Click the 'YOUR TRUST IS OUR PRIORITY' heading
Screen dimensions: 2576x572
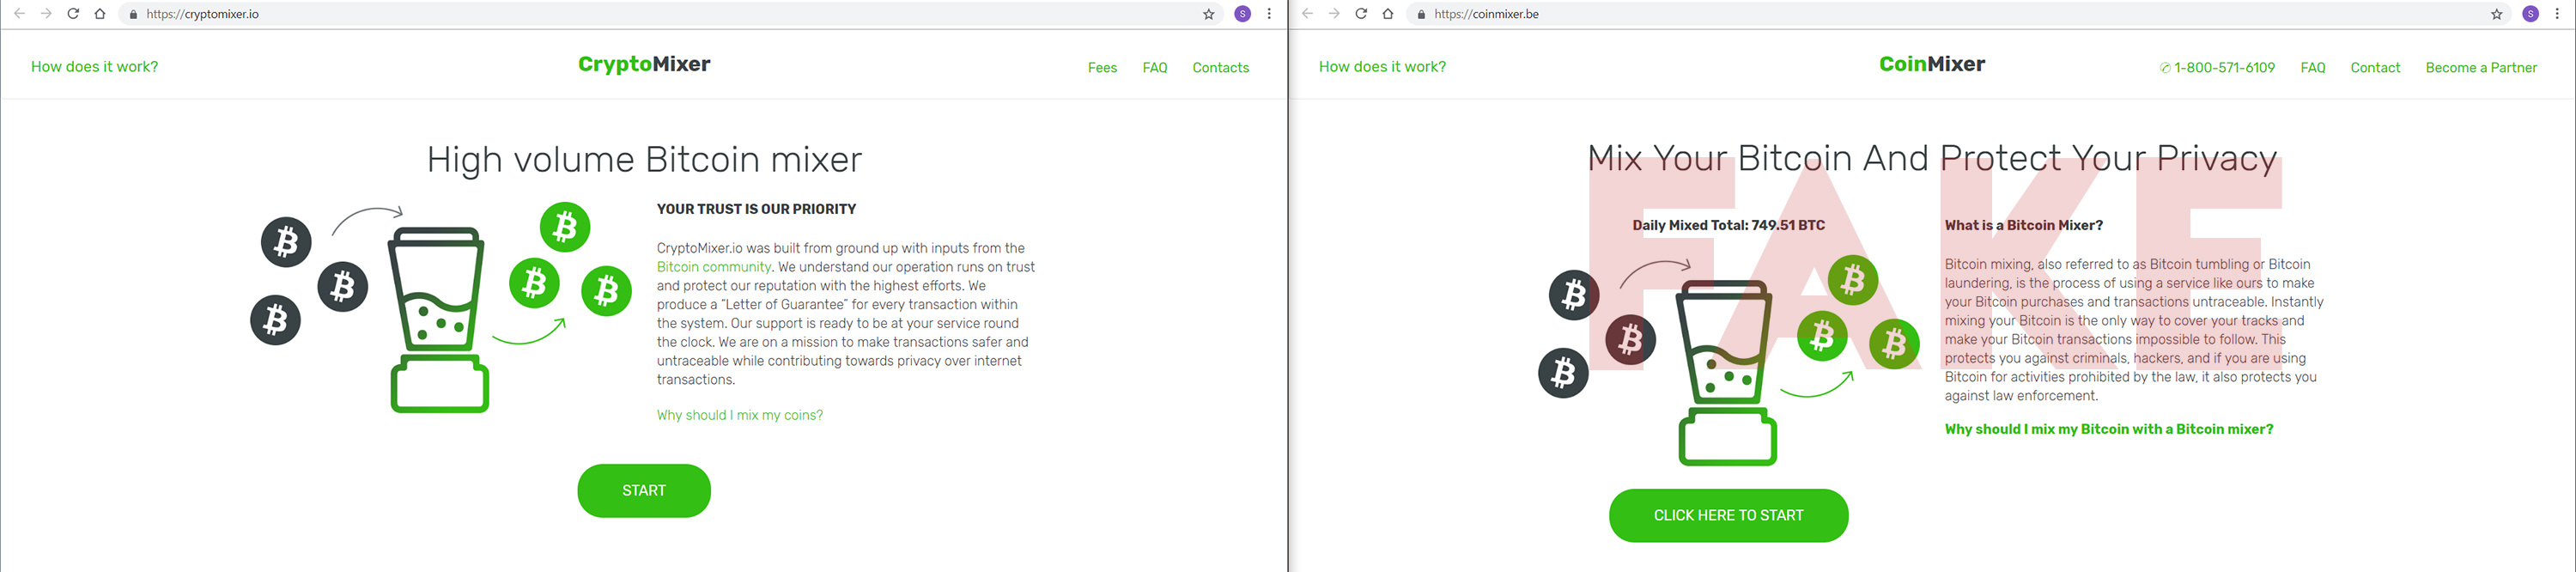[756, 209]
